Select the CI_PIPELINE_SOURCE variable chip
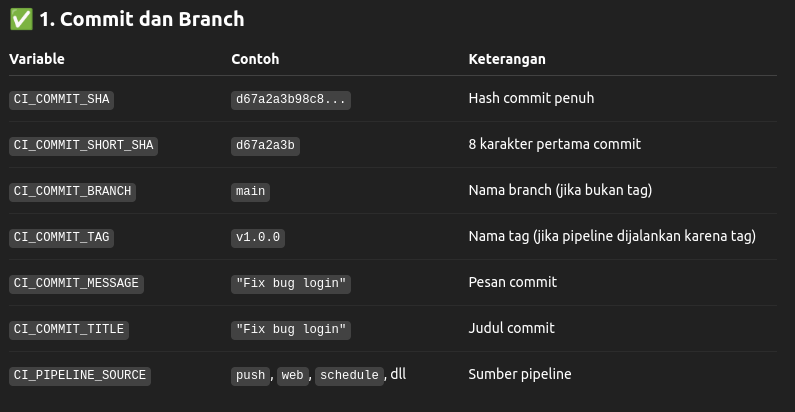Image resolution: width=795 pixels, height=412 pixels. [x=80, y=376]
